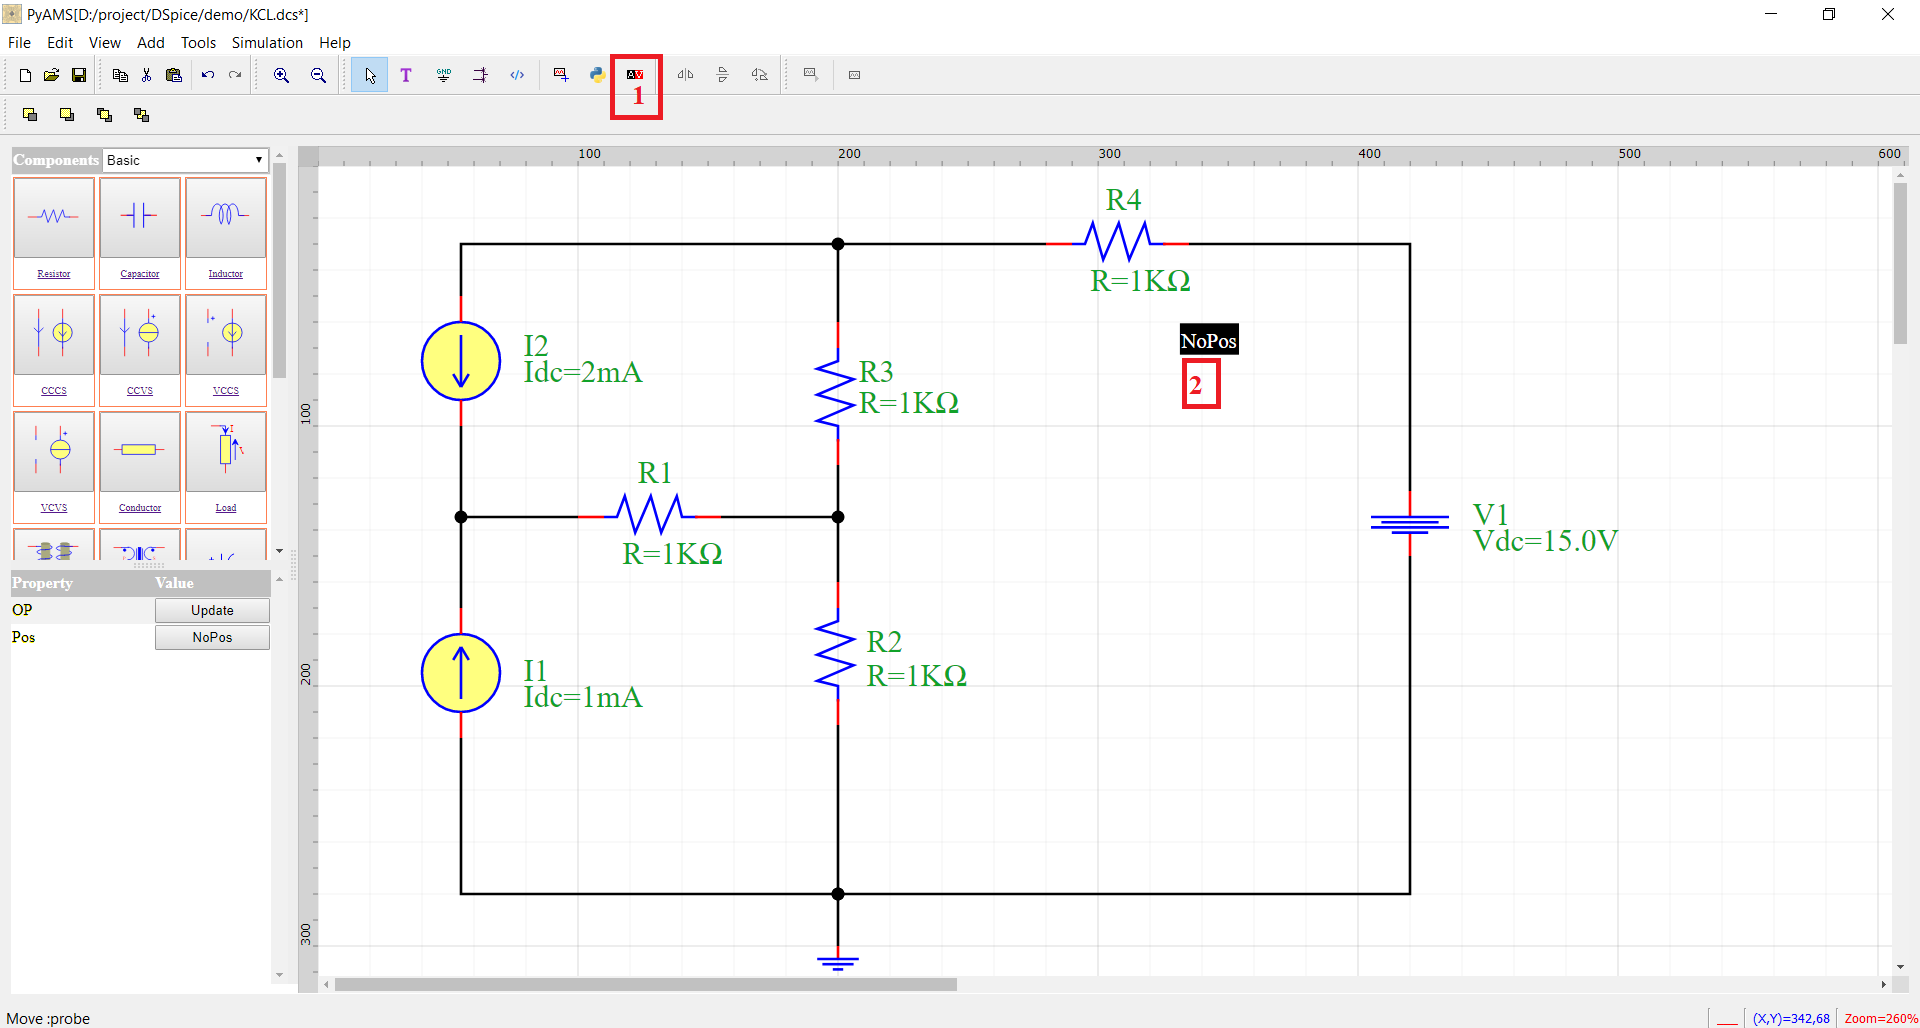Select the wire/pin tool icon
Image resolution: width=1920 pixels, height=1028 pixels.
point(481,75)
